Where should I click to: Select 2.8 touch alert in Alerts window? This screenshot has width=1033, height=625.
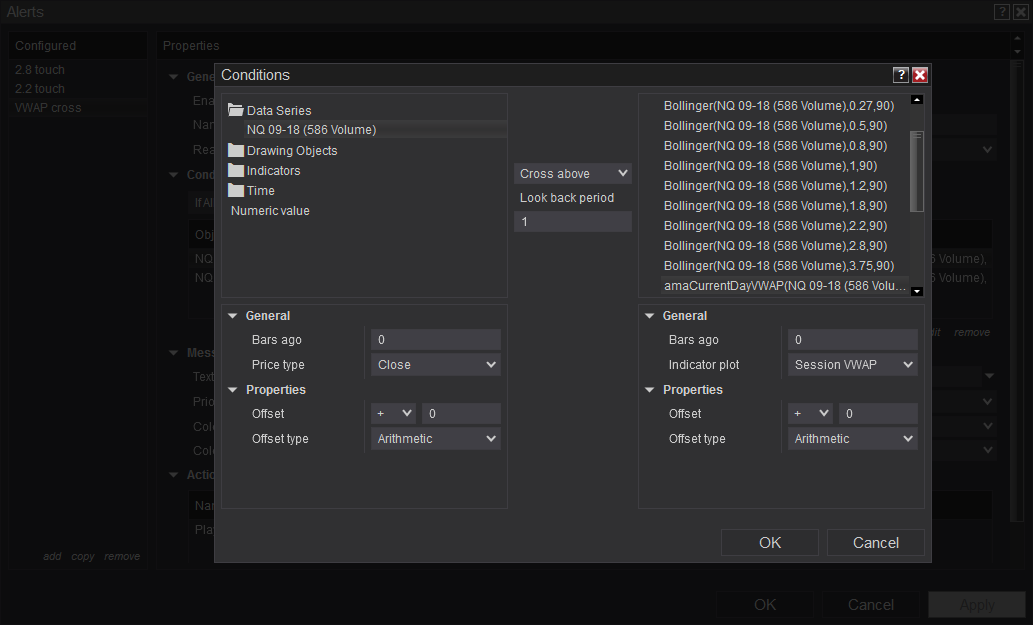tap(78, 70)
